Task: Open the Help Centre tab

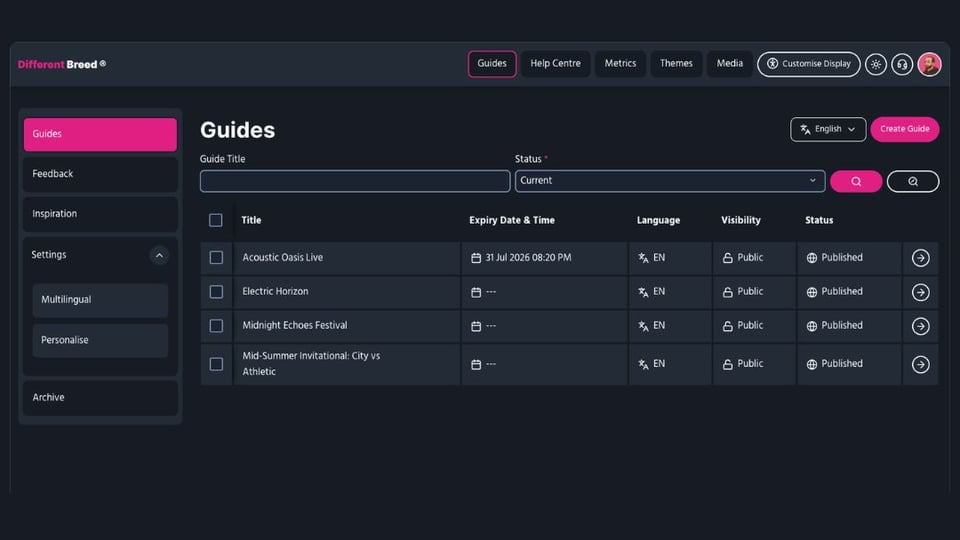Action: point(555,64)
